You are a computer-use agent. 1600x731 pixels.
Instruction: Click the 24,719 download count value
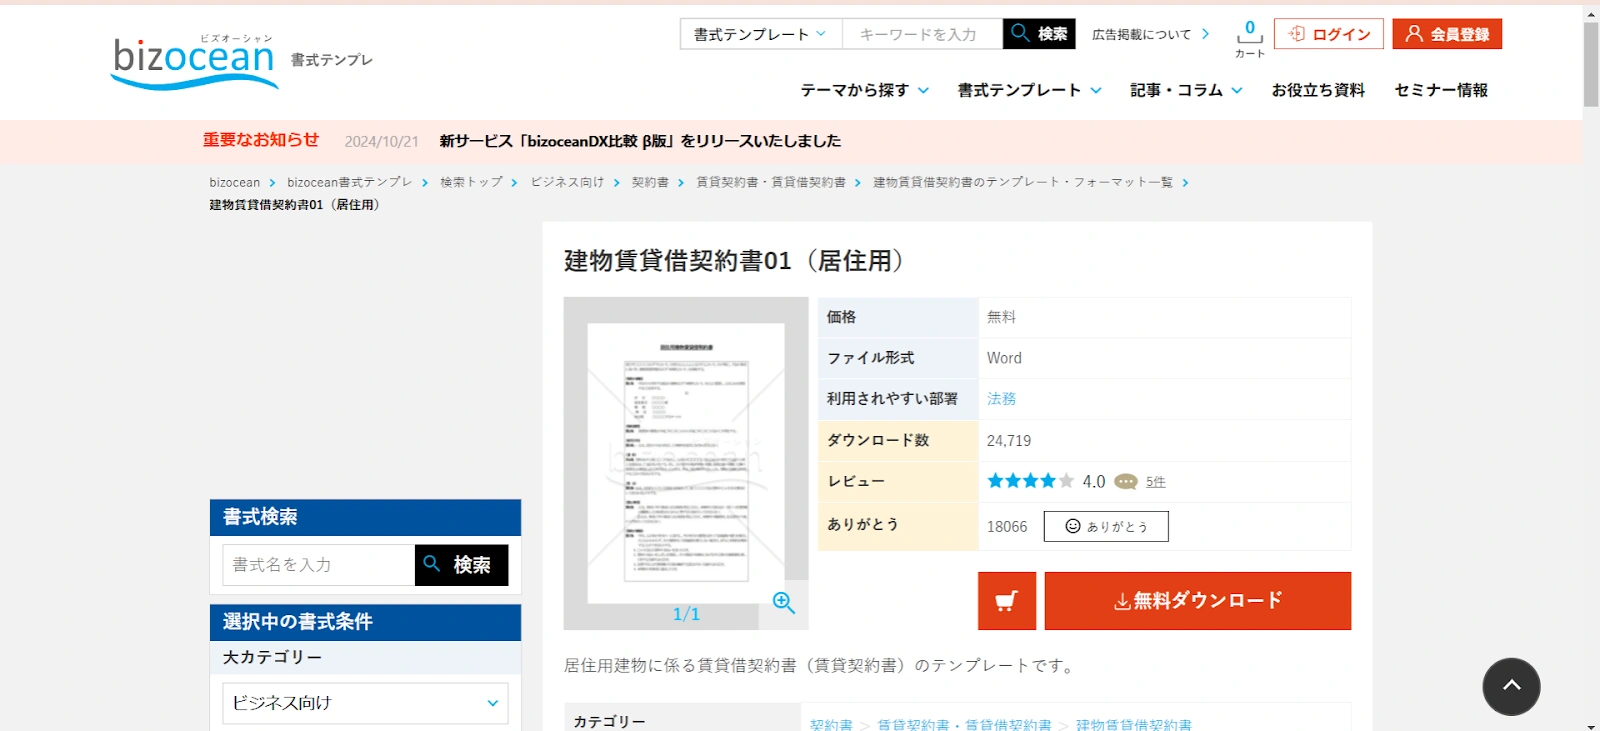1009,441
